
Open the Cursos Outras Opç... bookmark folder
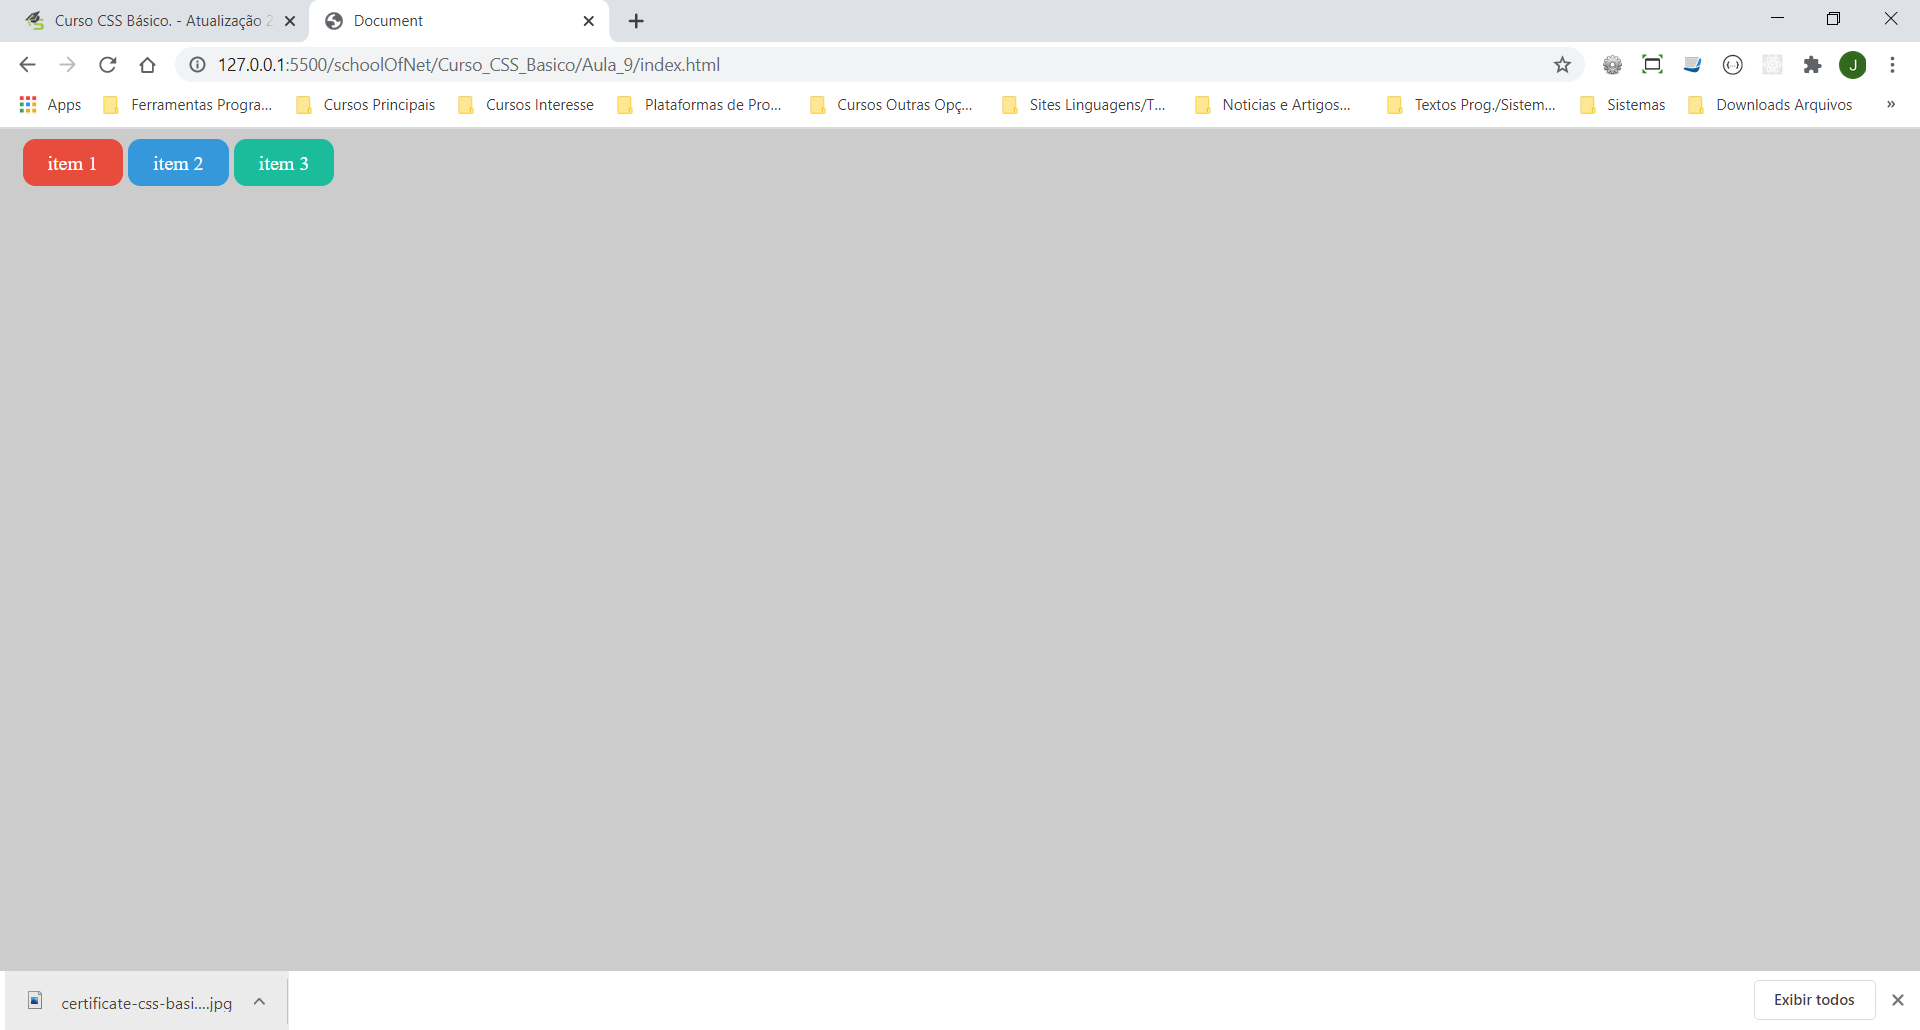tap(892, 105)
